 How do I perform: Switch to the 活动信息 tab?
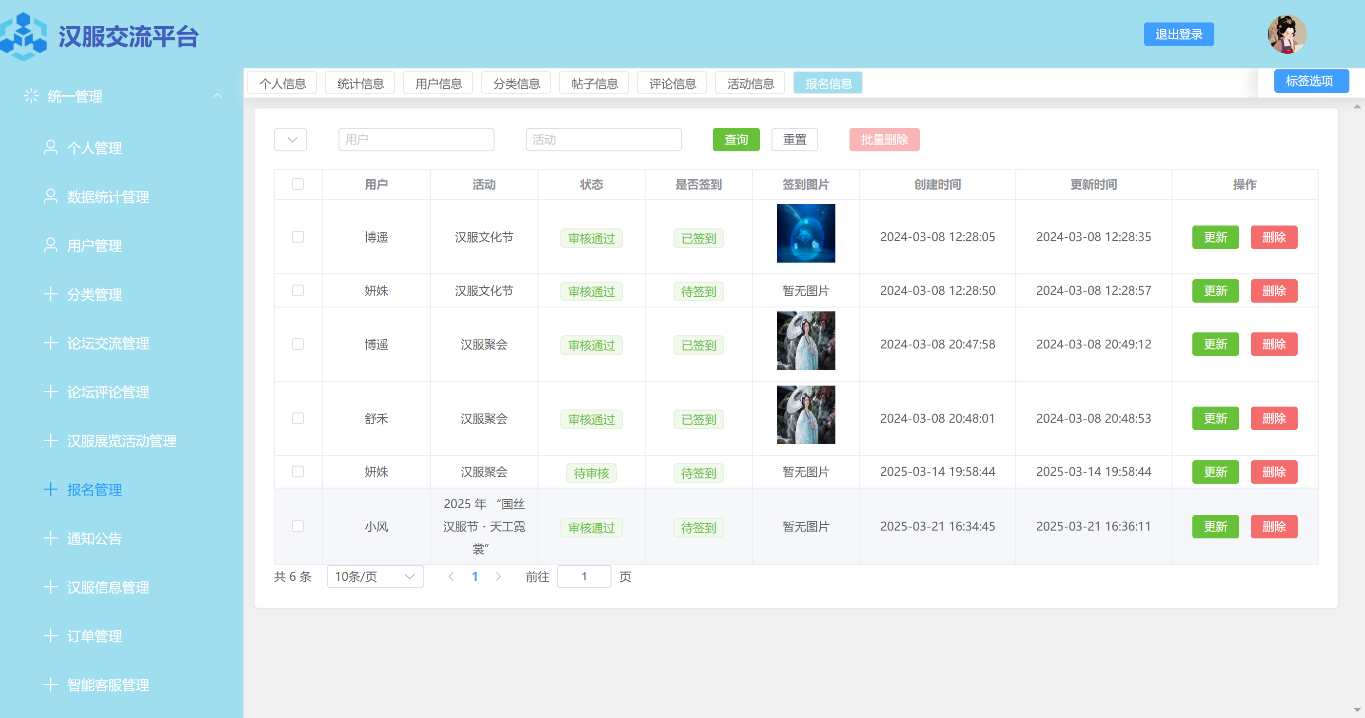(x=750, y=83)
